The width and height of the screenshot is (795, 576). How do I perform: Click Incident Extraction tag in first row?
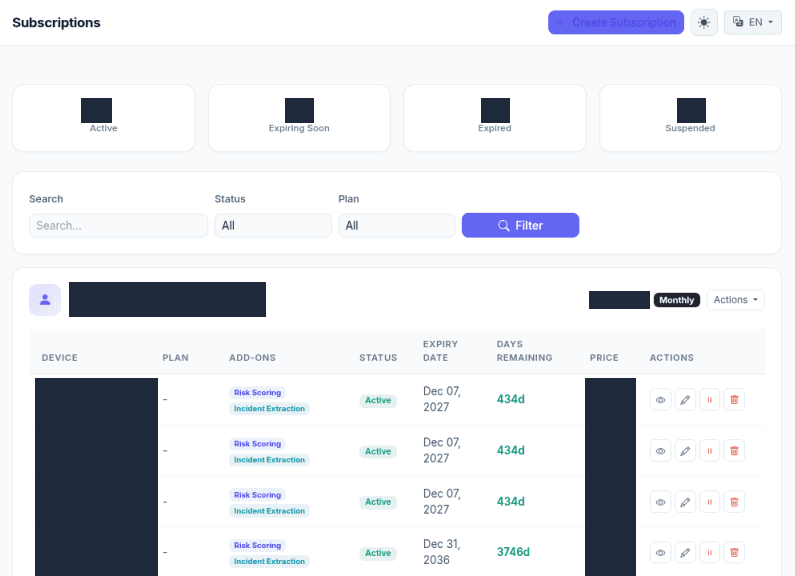click(x=269, y=409)
